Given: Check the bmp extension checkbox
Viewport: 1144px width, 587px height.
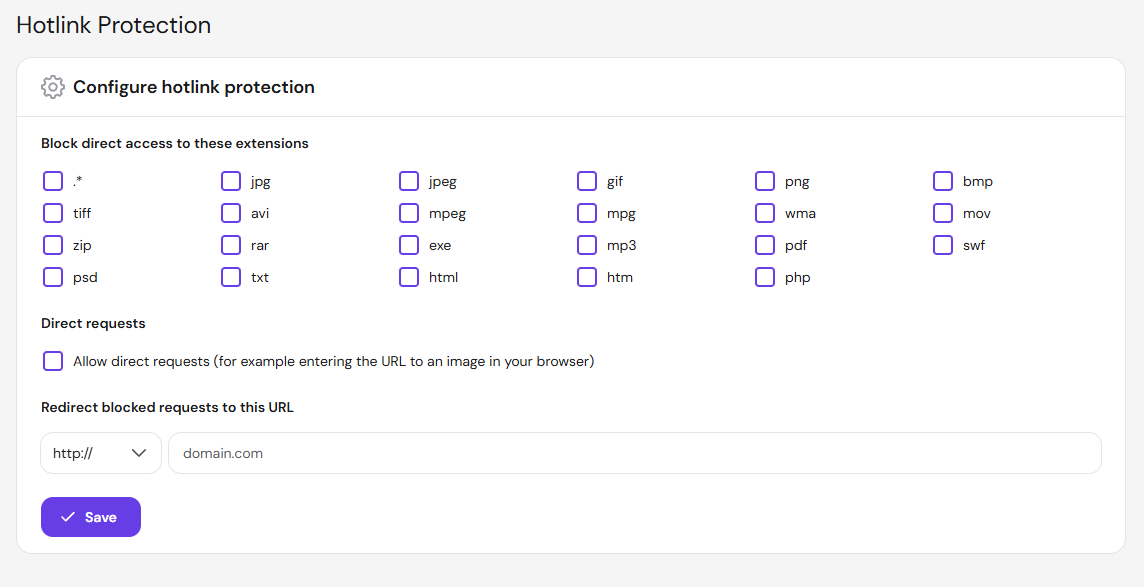Looking at the screenshot, I should coord(943,181).
